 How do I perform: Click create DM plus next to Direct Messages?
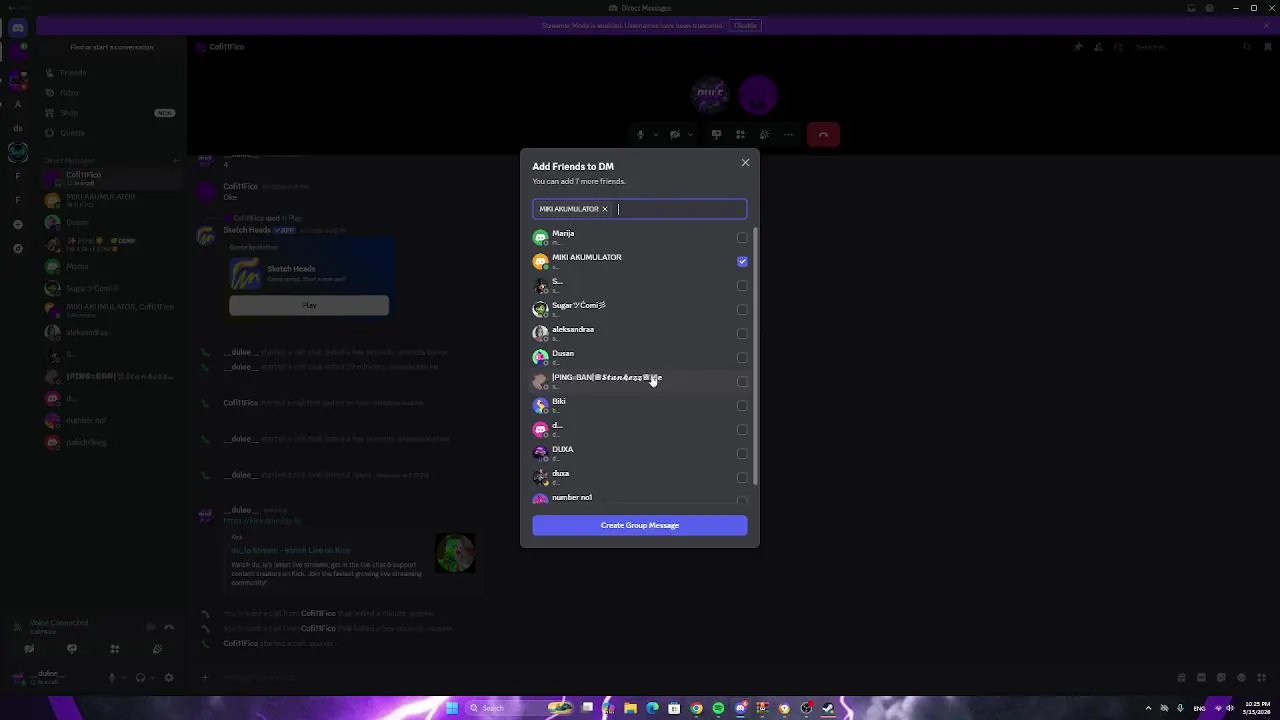tap(175, 160)
